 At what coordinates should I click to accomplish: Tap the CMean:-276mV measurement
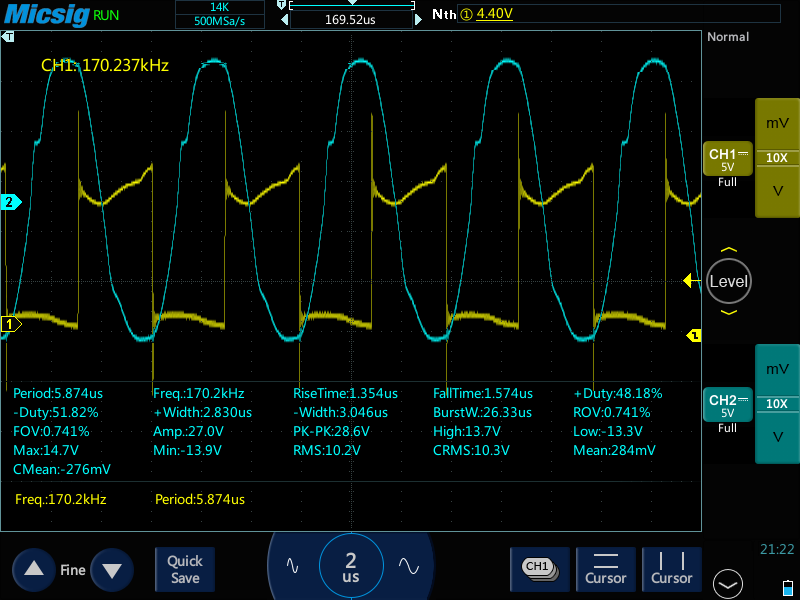click(62, 469)
